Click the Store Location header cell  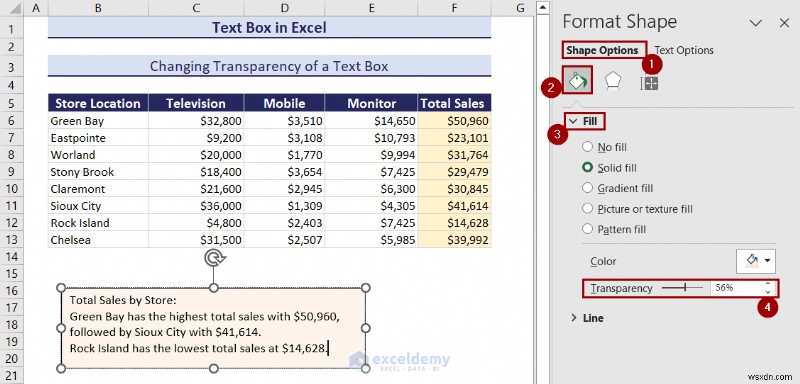(x=98, y=103)
